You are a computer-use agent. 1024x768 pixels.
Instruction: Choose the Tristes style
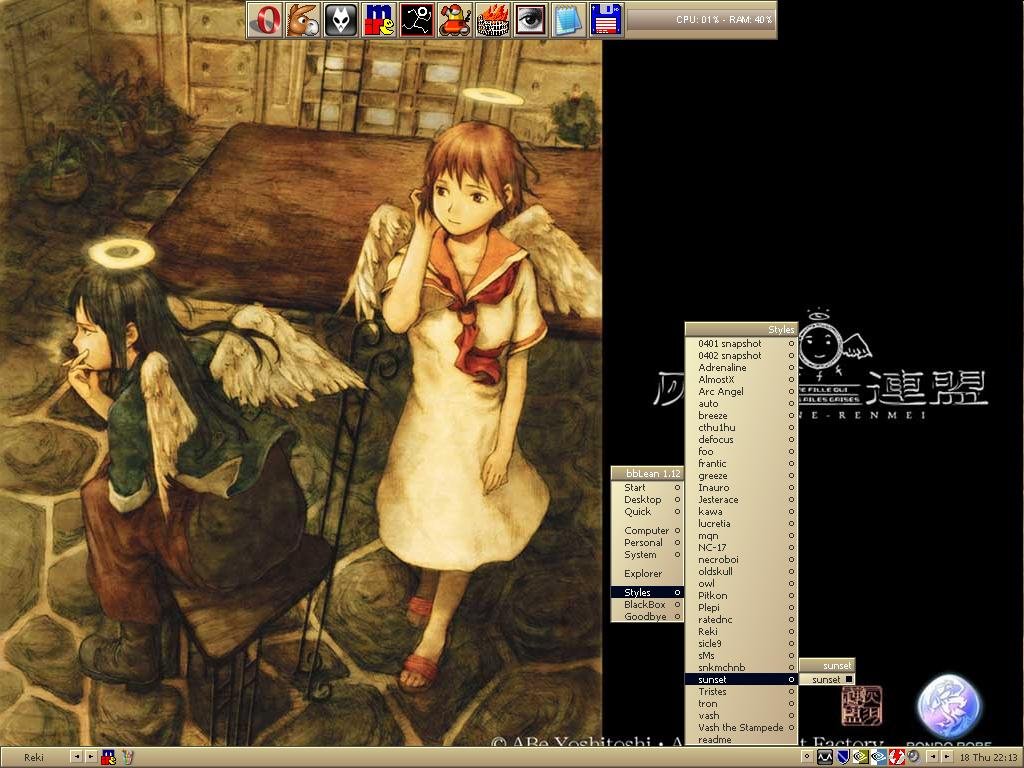click(x=741, y=692)
